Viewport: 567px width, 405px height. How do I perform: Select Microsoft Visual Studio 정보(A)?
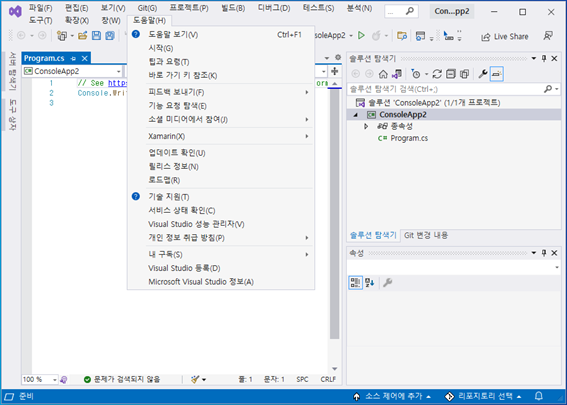[x=221, y=282]
